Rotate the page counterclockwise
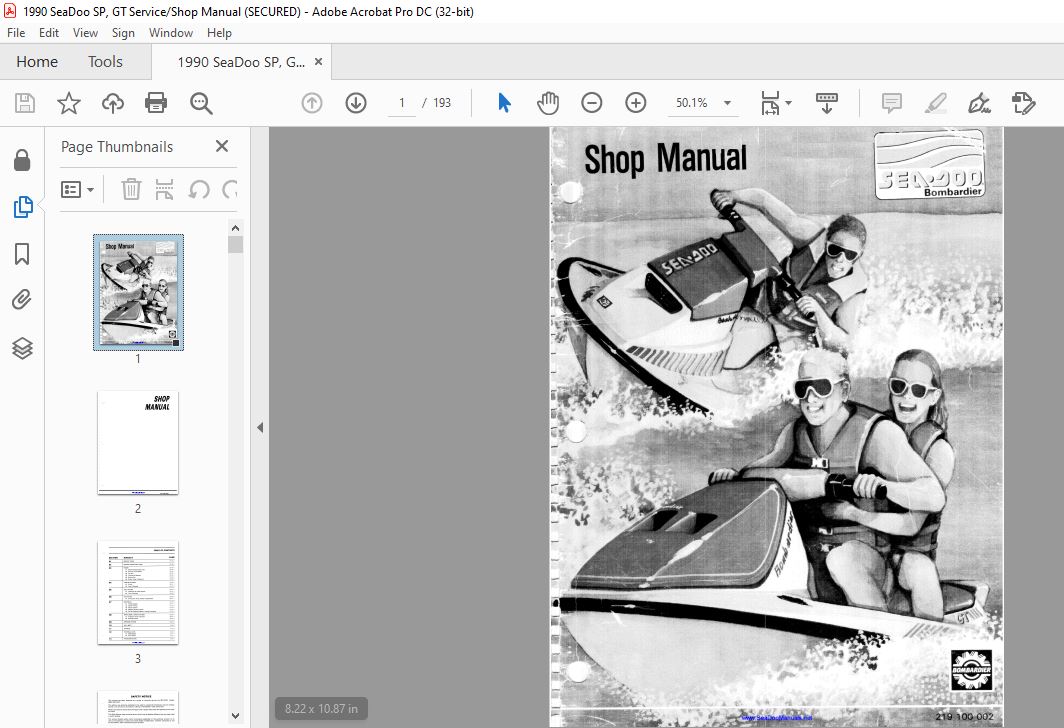The width and height of the screenshot is (1064, 728). click(198, 189)
